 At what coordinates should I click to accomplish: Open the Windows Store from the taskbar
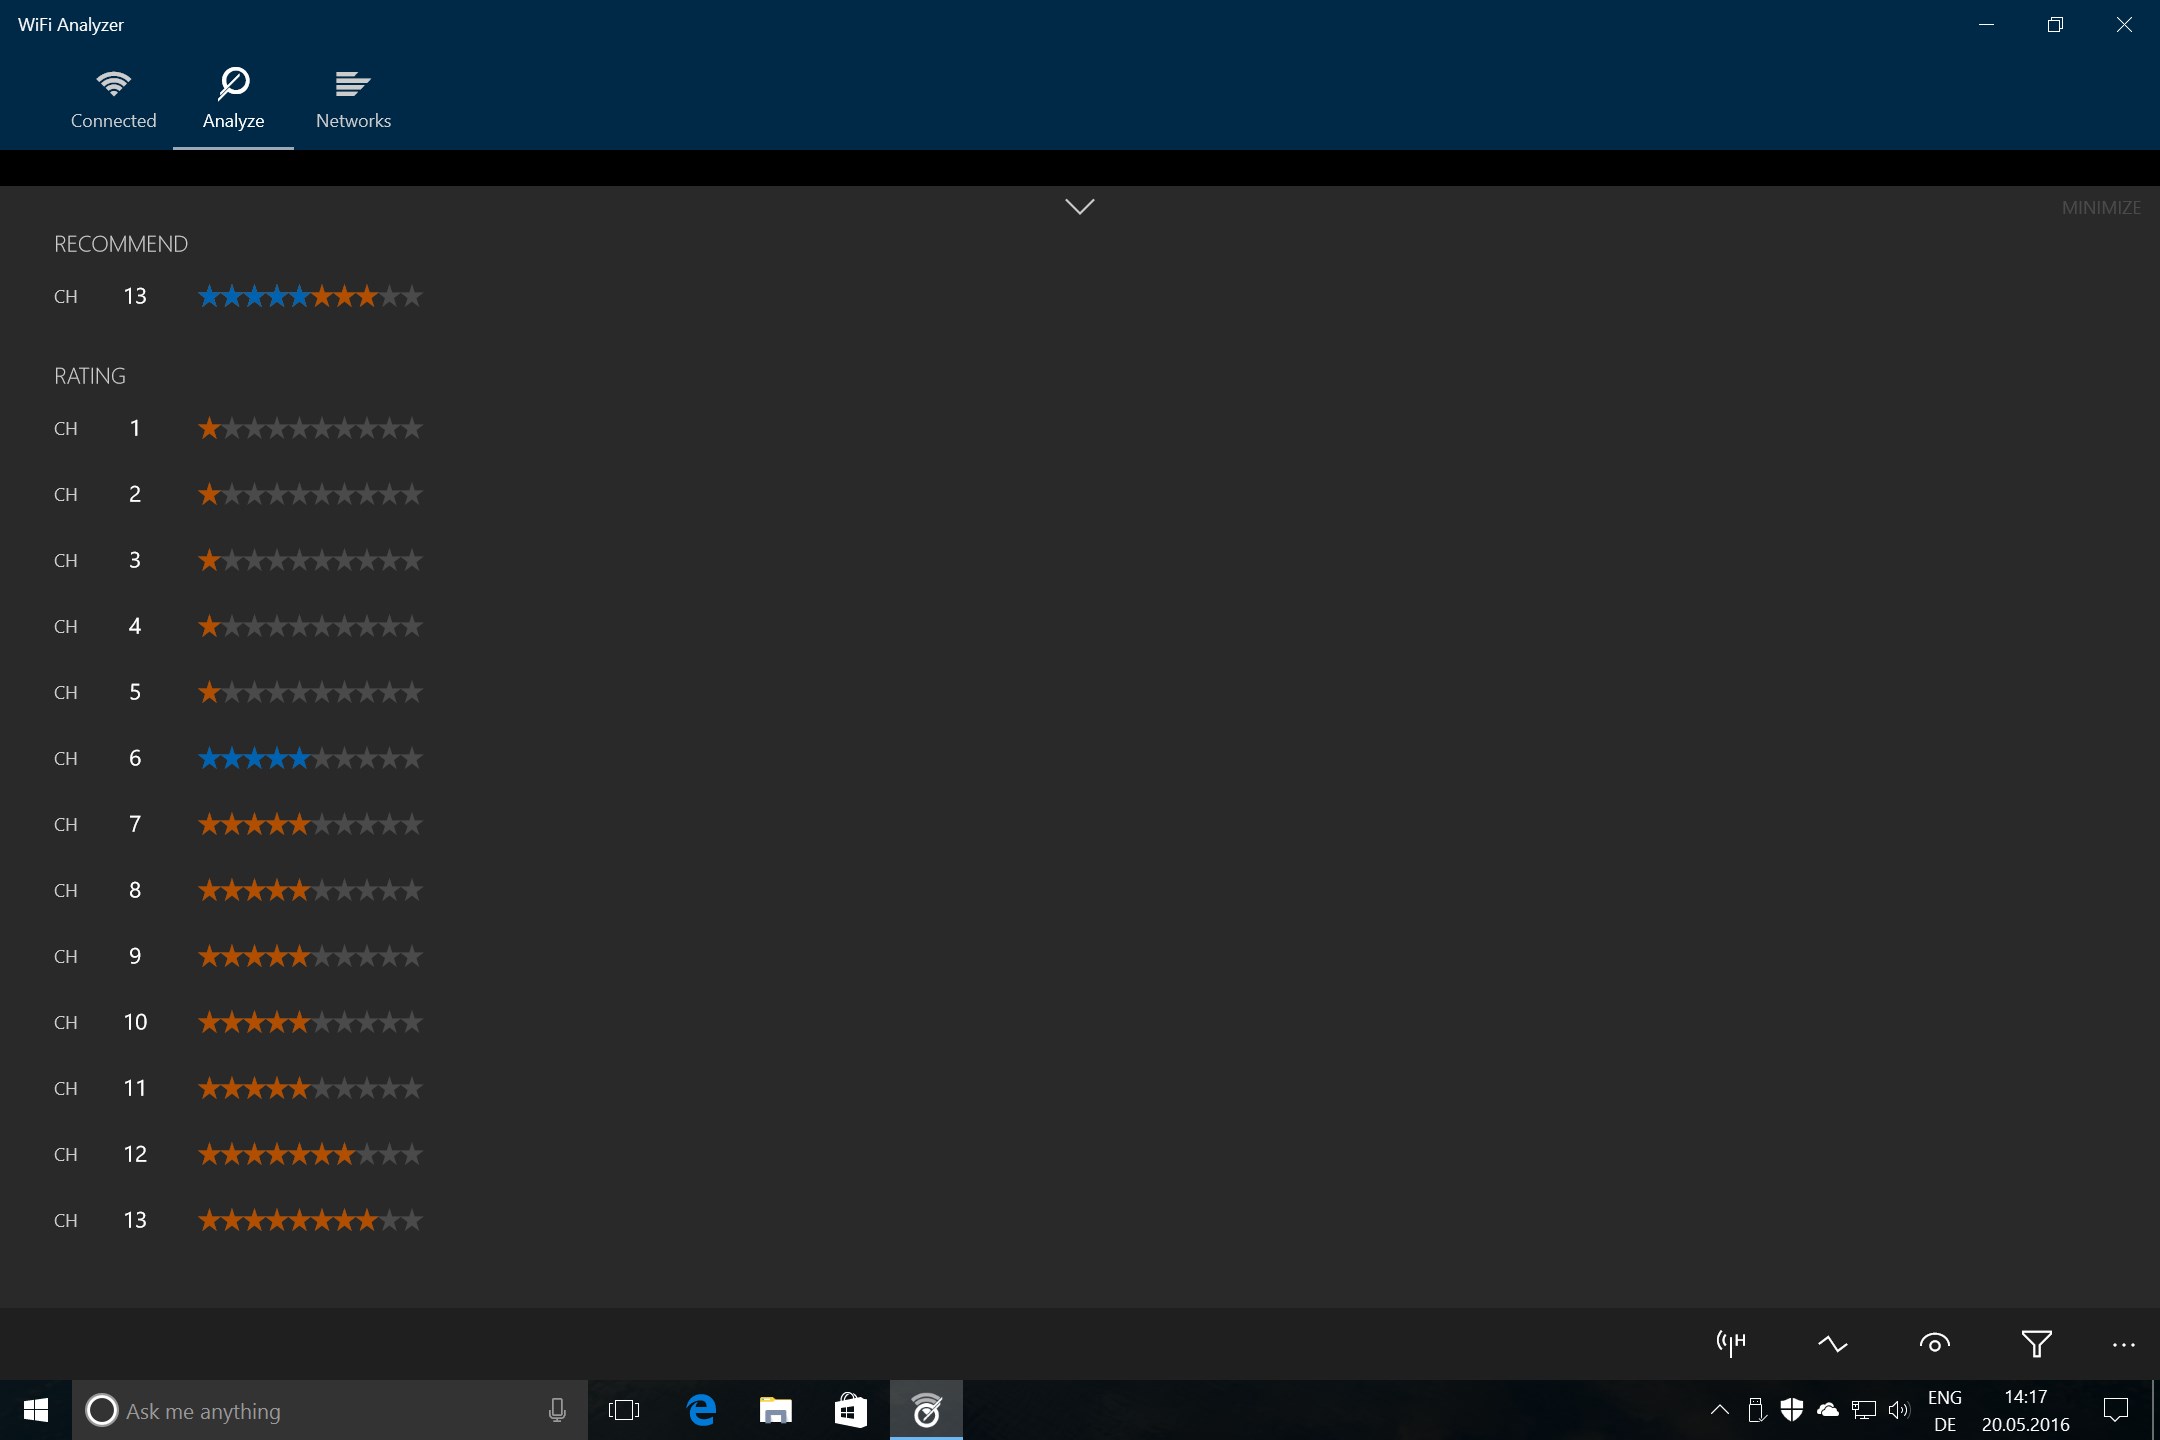tap(849, 1410)
